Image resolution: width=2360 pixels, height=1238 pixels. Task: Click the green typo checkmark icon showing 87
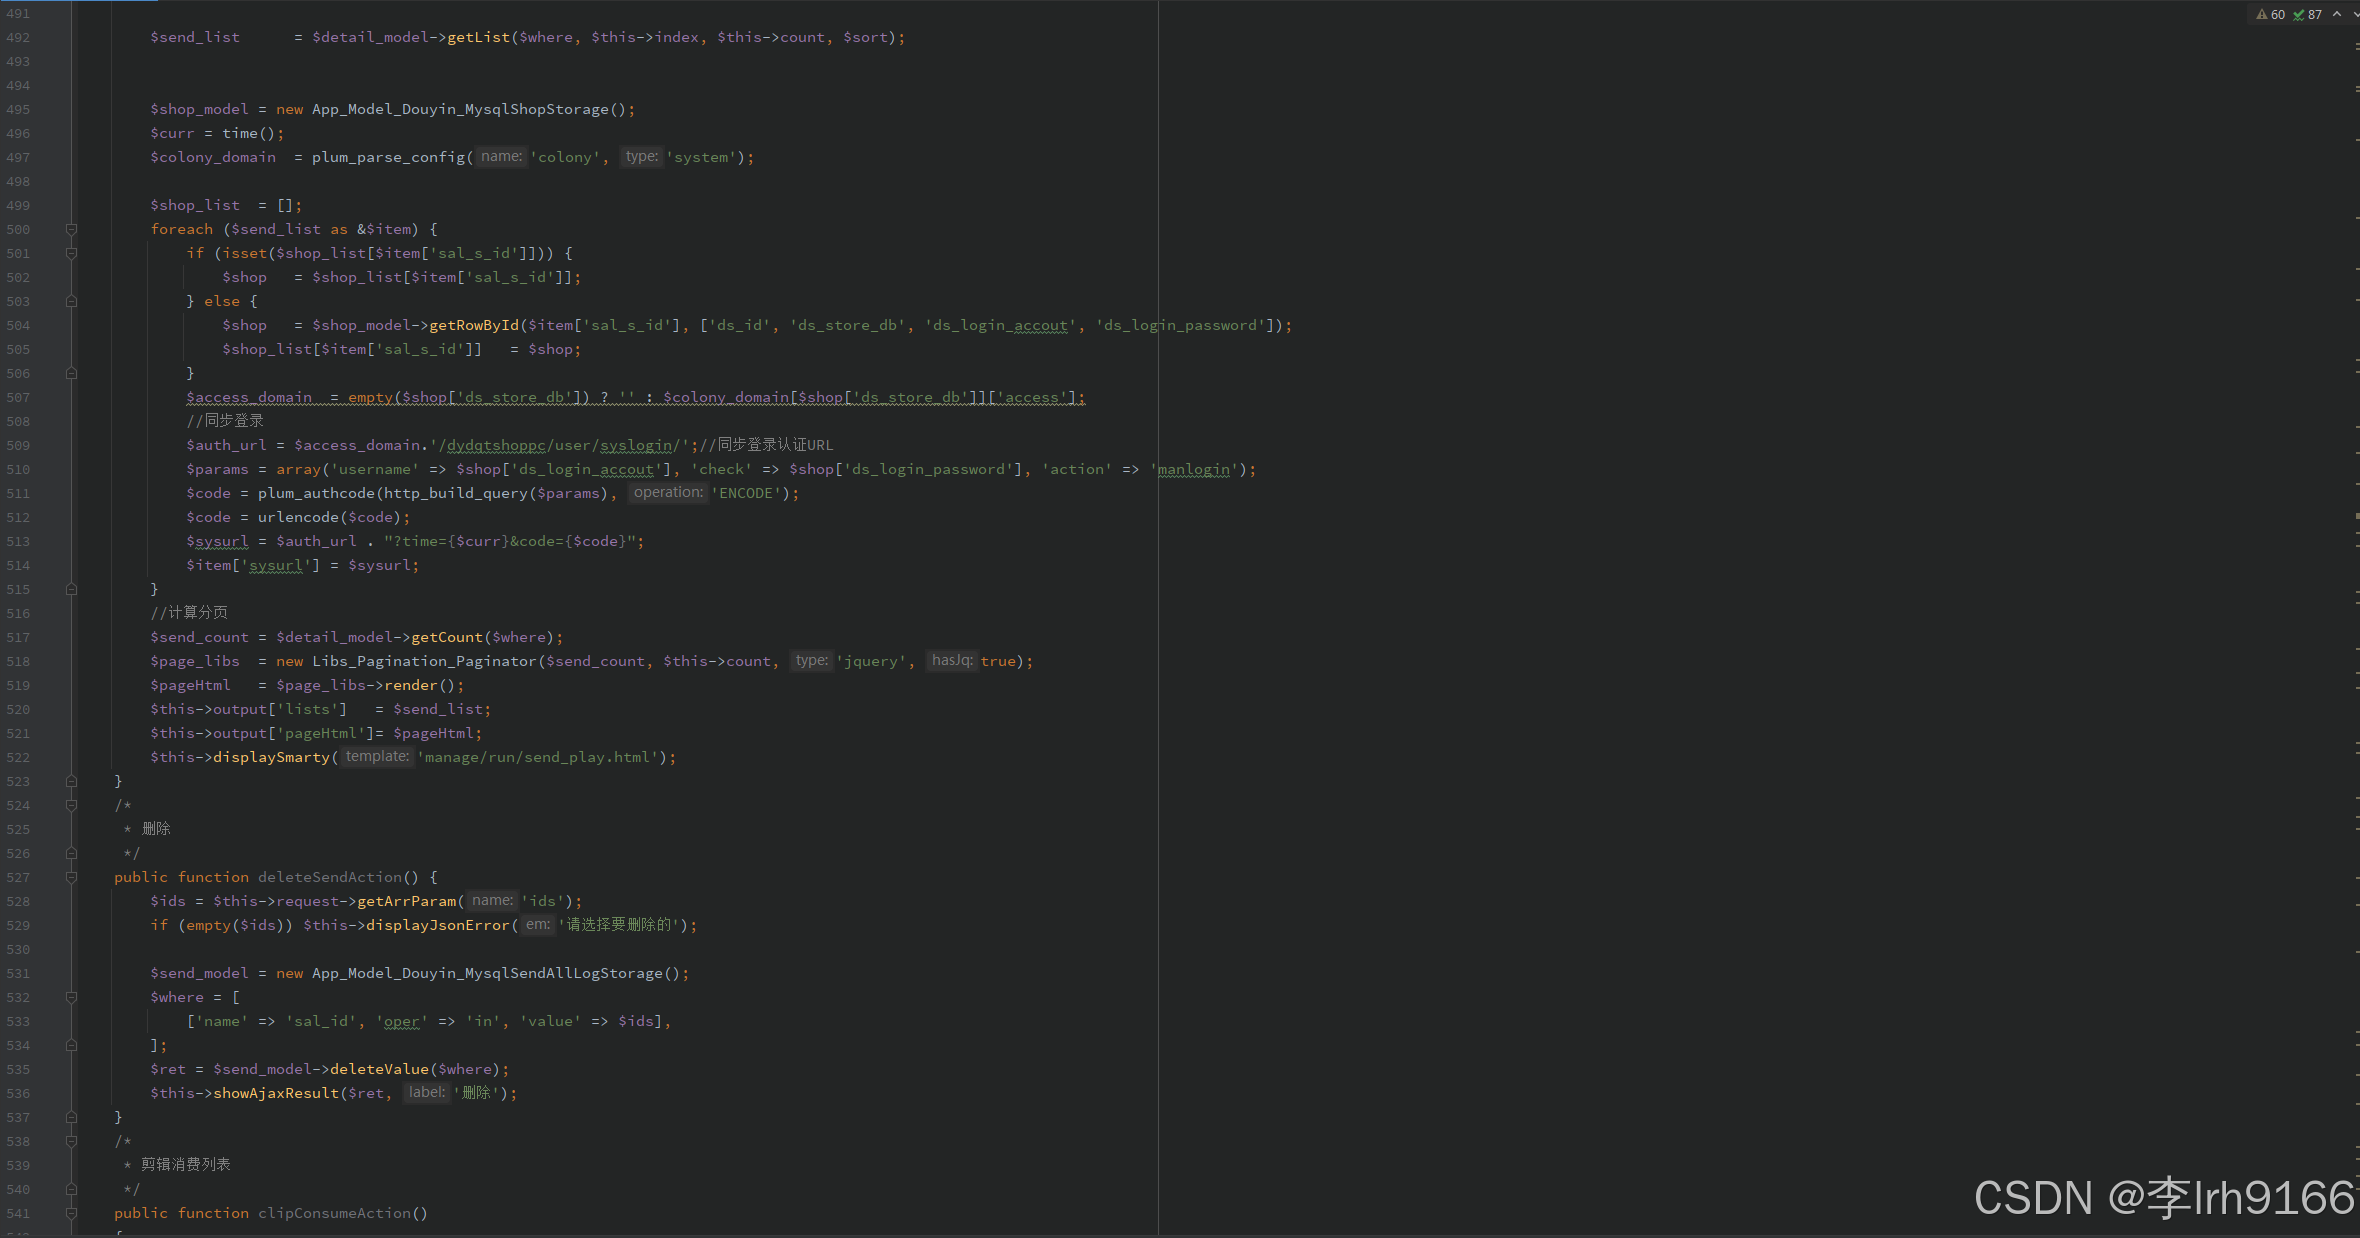click(x=2299, y=14)
